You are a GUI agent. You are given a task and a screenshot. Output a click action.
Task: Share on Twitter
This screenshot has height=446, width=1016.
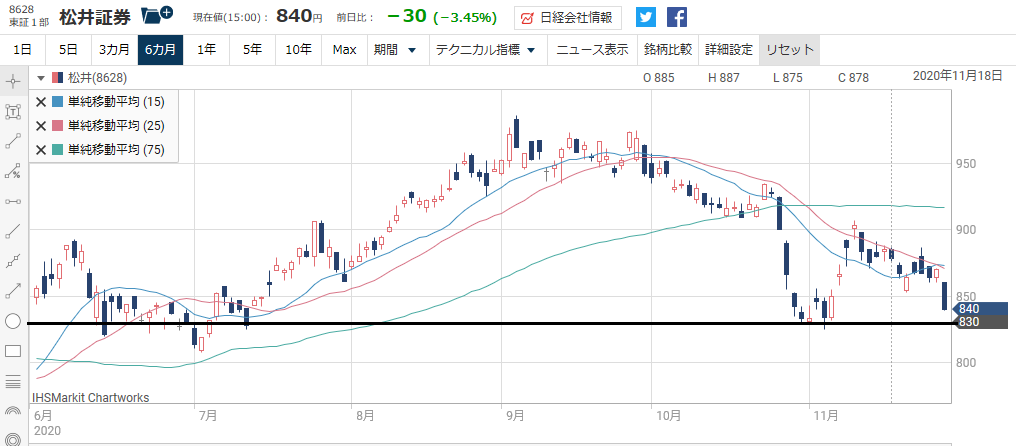645,17
